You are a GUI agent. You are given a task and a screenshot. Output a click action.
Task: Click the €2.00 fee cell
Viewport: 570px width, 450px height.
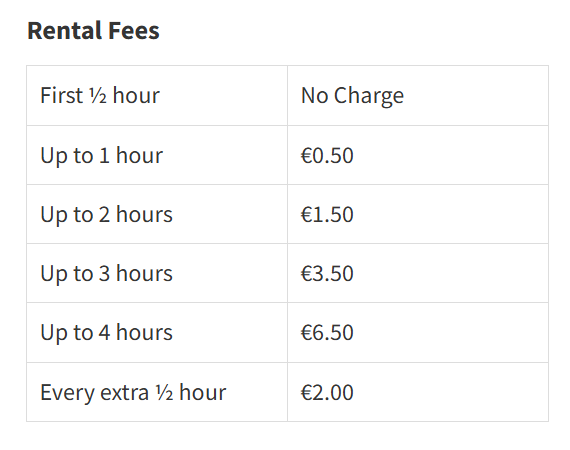click(x=418, y=392)
